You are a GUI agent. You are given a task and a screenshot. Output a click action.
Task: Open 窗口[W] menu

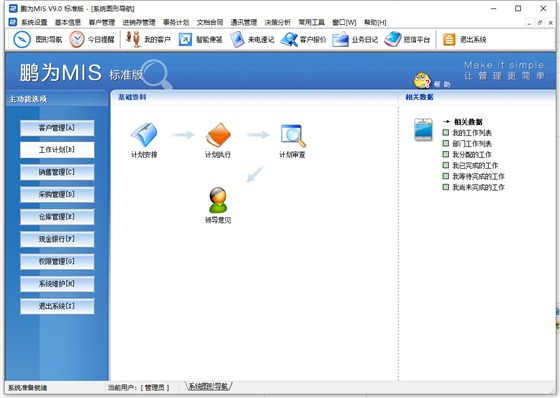[344, 23]
